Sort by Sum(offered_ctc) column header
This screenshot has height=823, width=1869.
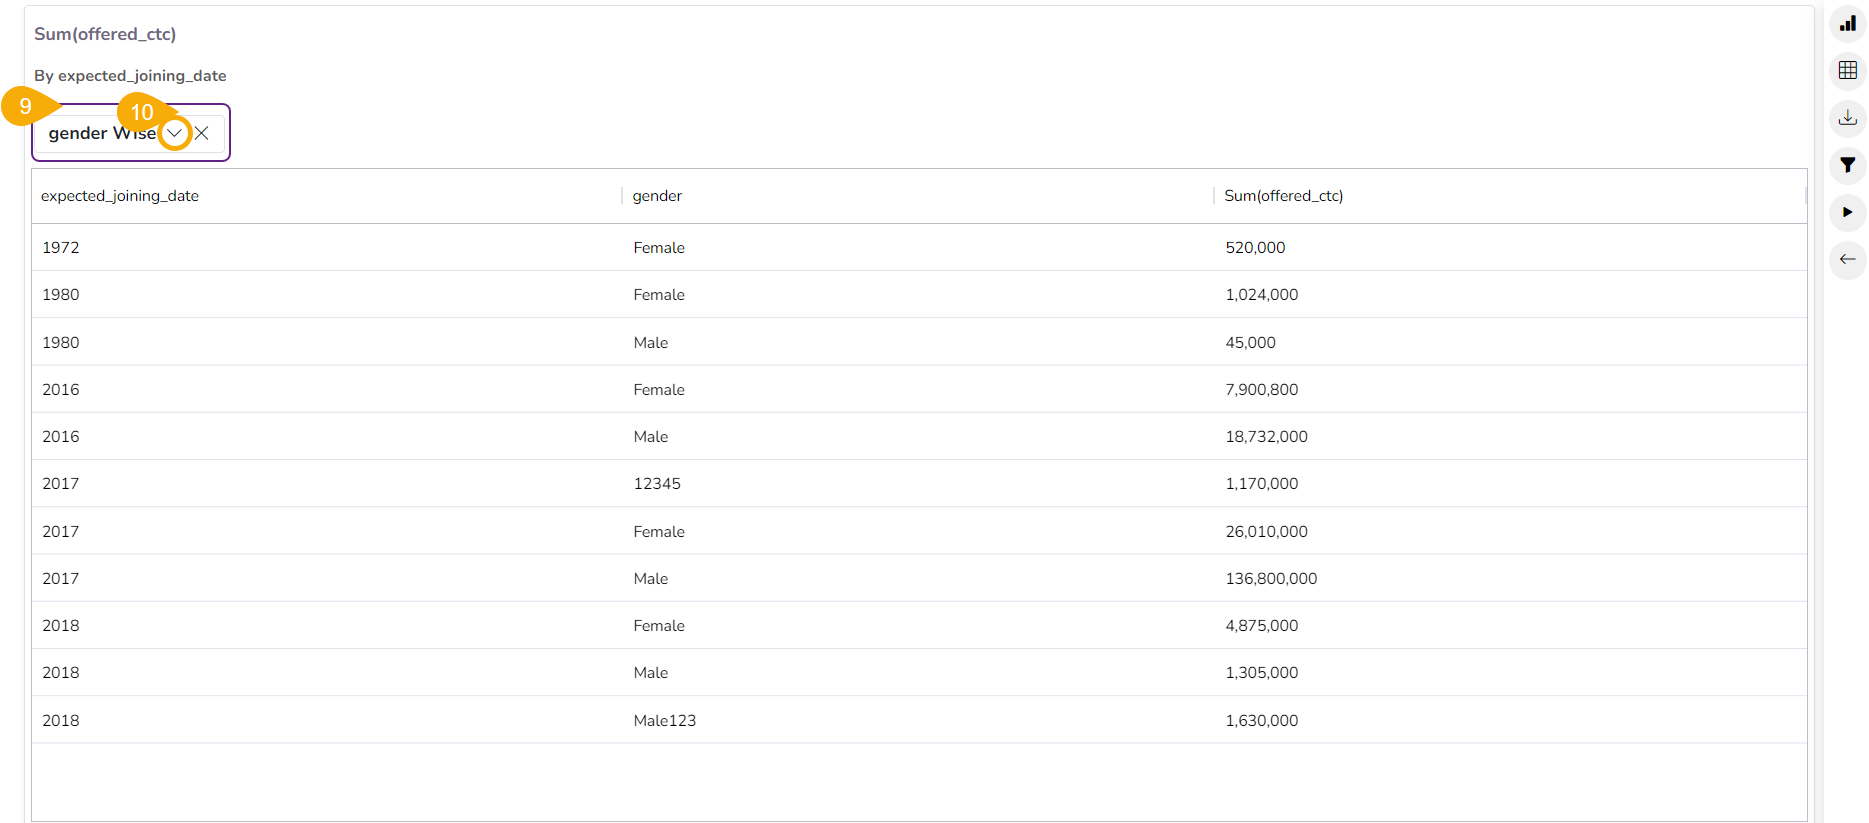click(x=1283, y=196)
